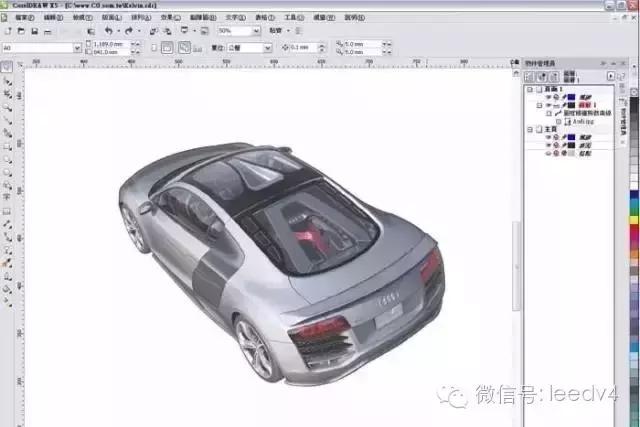Click the Import toolbar icon
640x427 pixels.
point(153,31)
